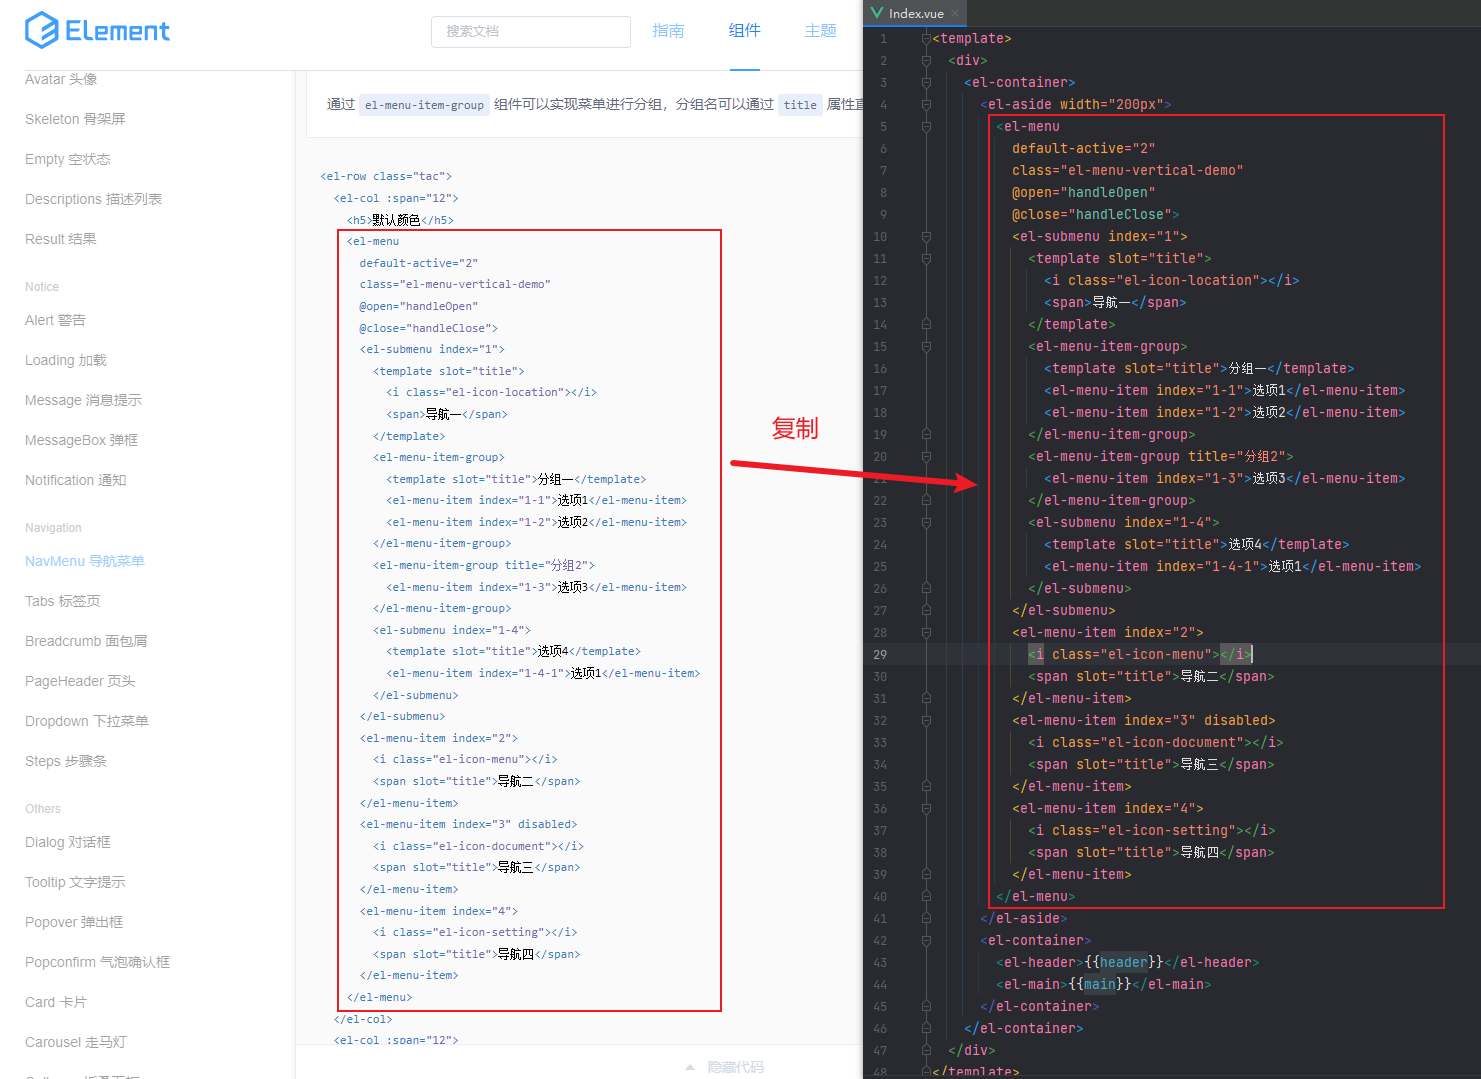Viewport: 1481px width, 1079px height.
Task: Collapse the inner el-container fold on line 42
Action: [926, 940]
